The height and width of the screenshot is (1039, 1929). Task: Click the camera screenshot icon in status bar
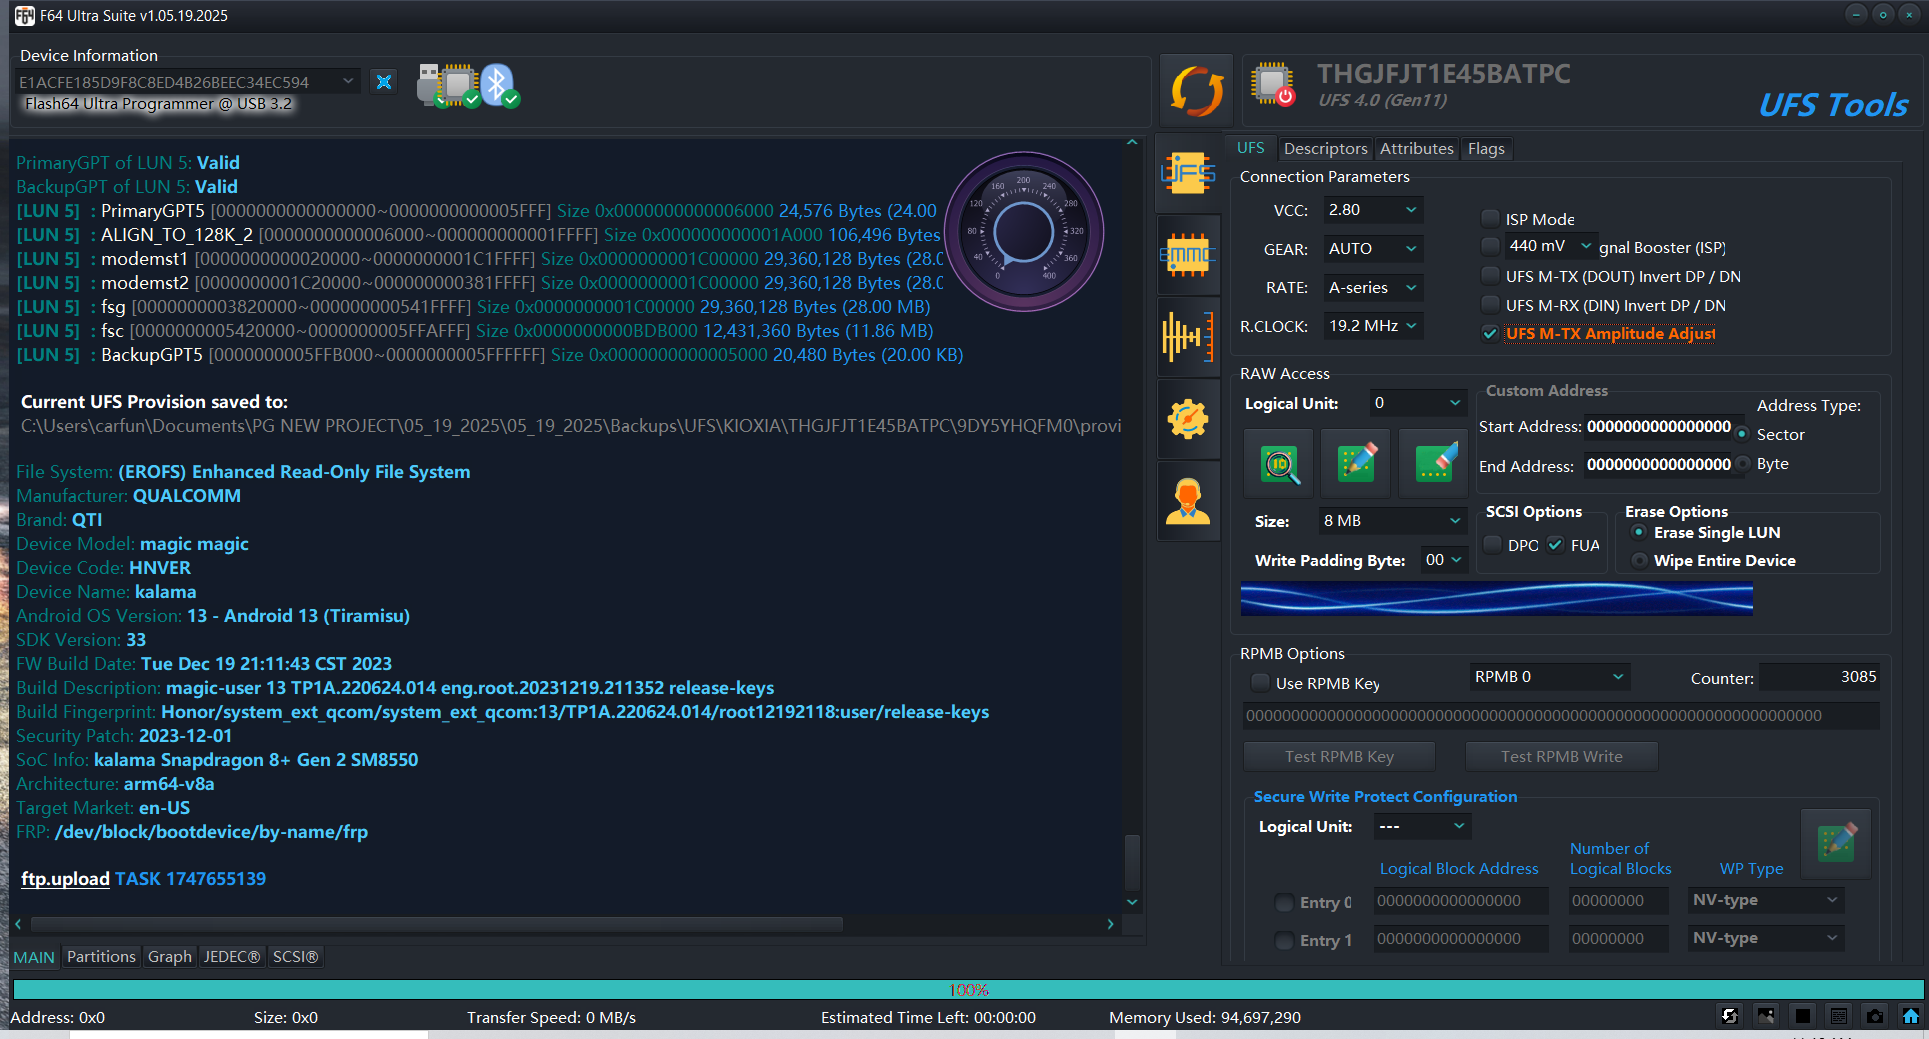click(1874, 1016)
